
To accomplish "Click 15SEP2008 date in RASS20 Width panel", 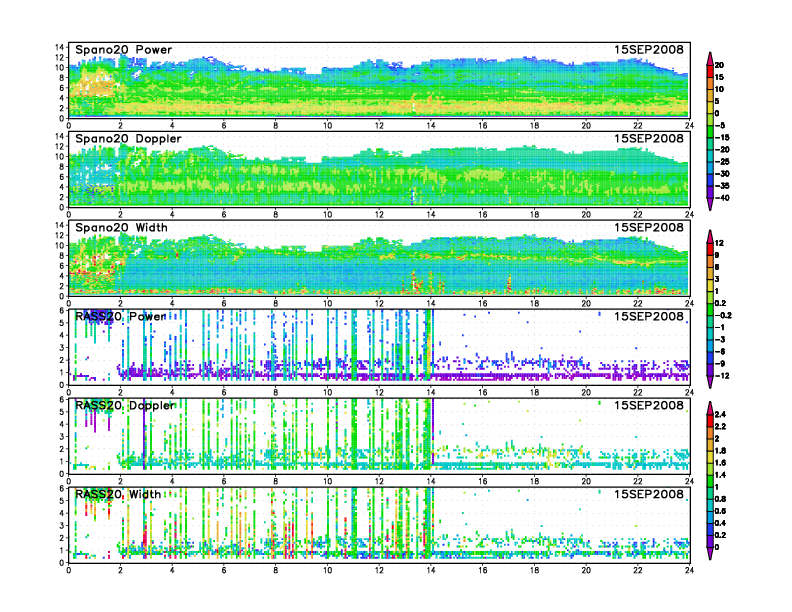I will (649, 494).
